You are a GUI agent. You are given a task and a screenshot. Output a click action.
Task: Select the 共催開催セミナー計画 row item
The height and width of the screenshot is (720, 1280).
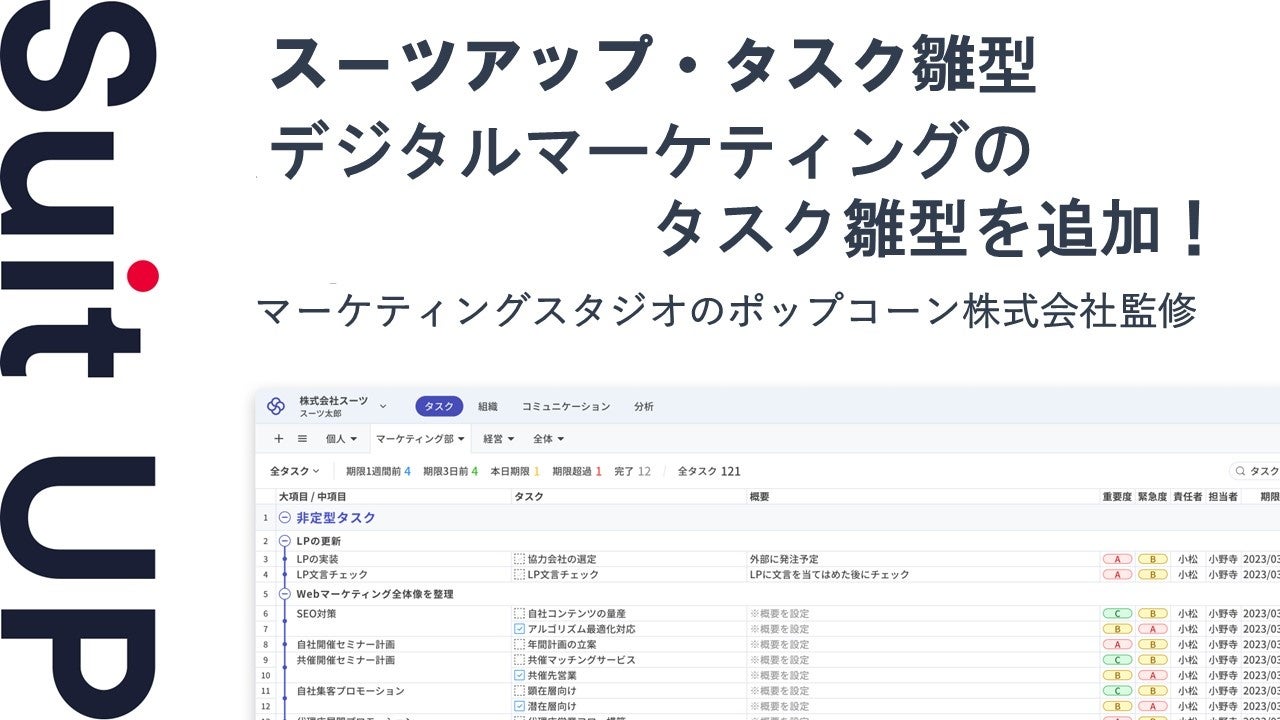tap(345, 660)
